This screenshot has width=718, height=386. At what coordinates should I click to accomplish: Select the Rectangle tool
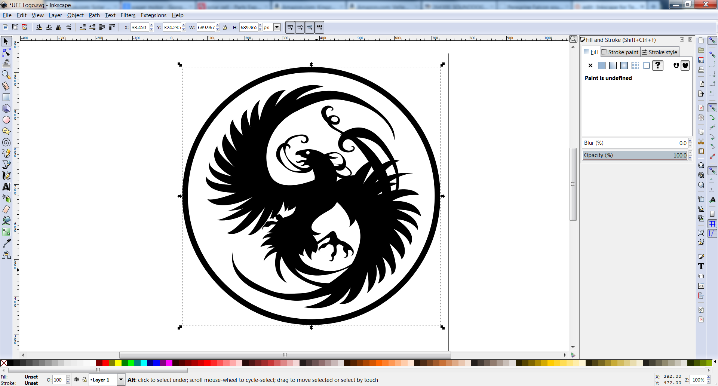(x=6, y=97)
